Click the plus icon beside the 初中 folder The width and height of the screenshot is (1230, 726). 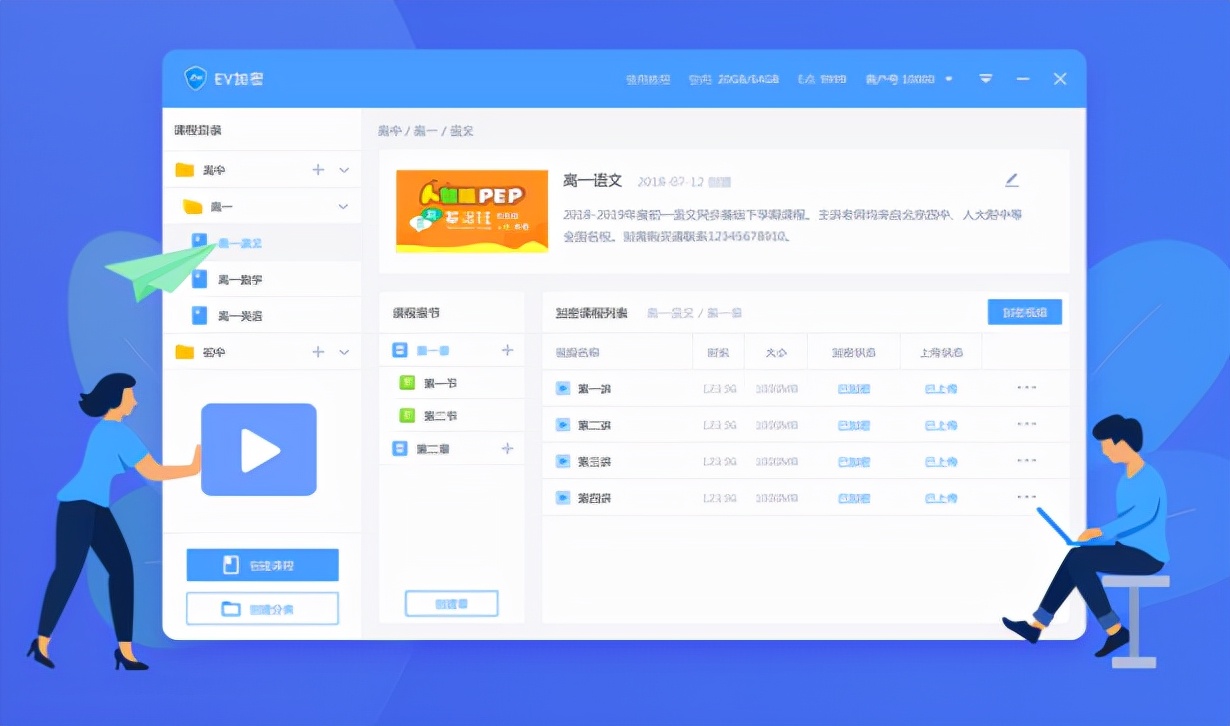318,352
